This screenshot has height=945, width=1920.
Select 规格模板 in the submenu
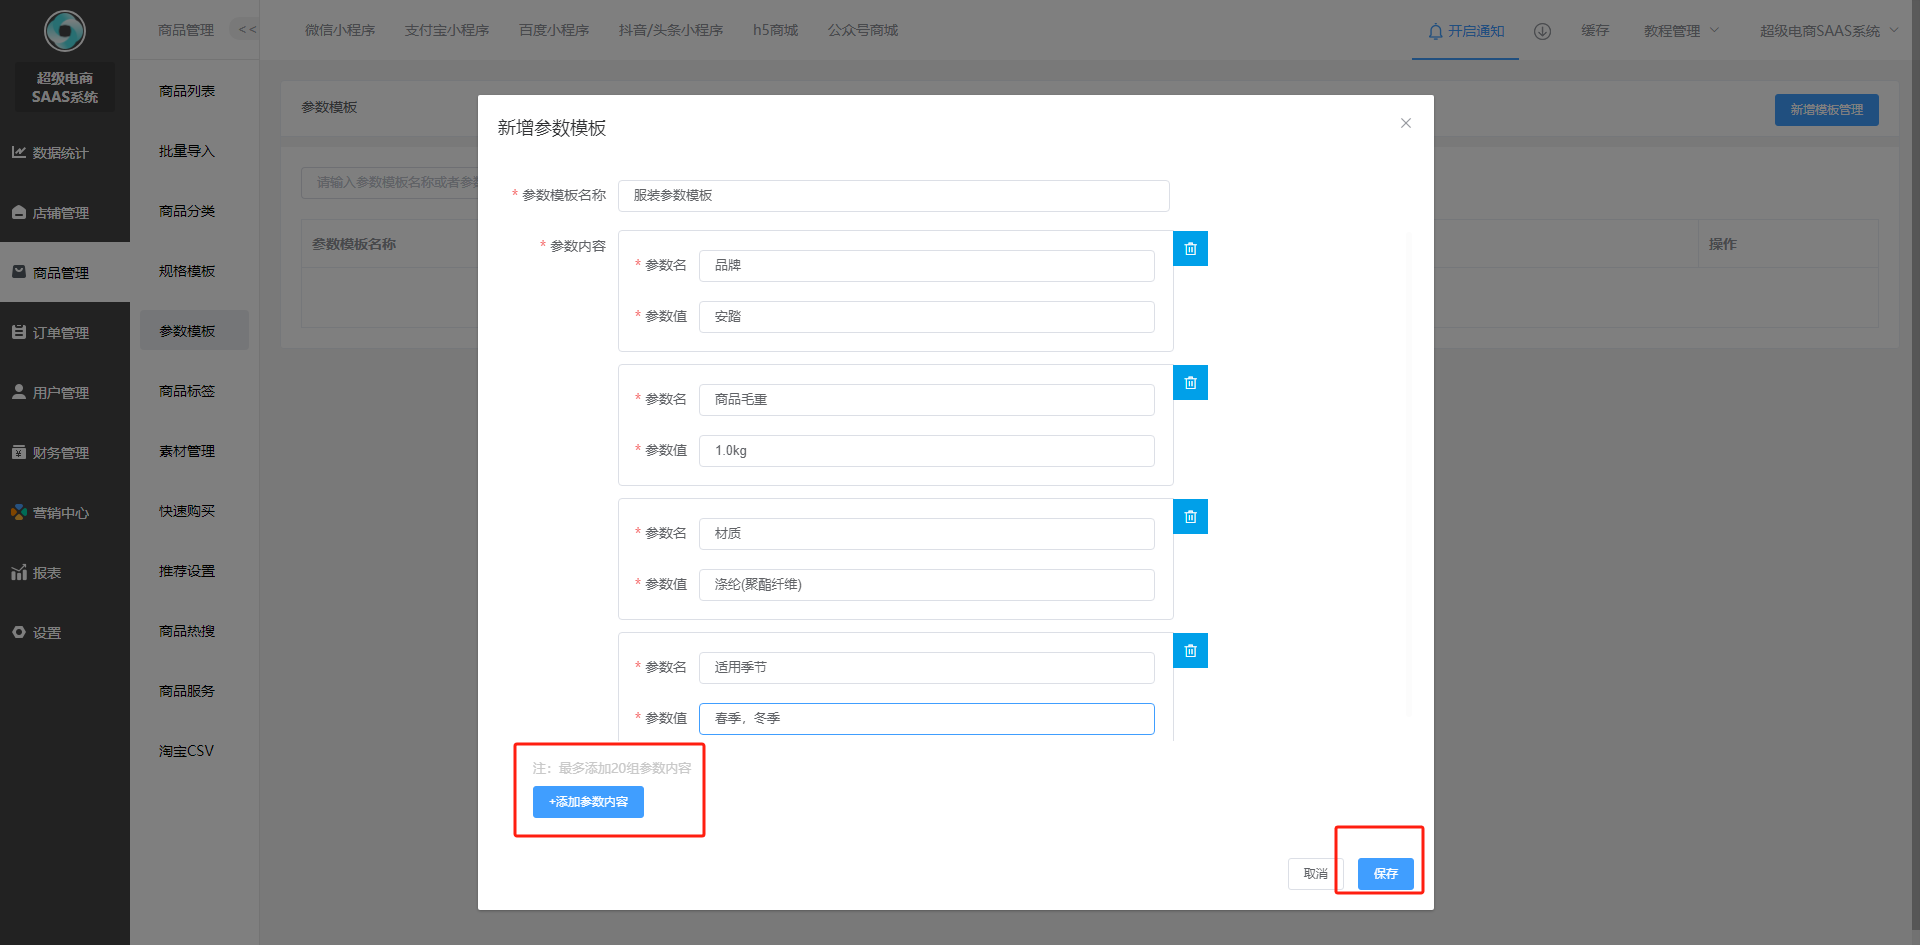[x=187, y=271]
